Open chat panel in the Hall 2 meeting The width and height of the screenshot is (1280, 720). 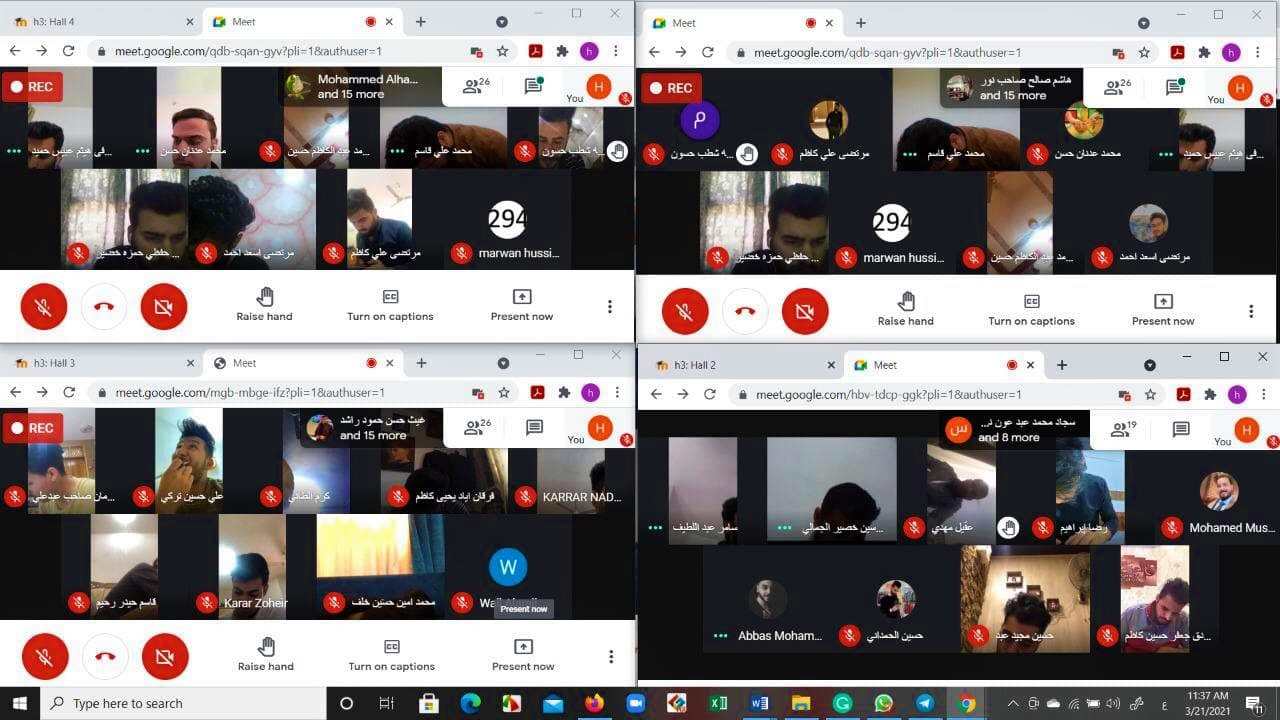1181,429
